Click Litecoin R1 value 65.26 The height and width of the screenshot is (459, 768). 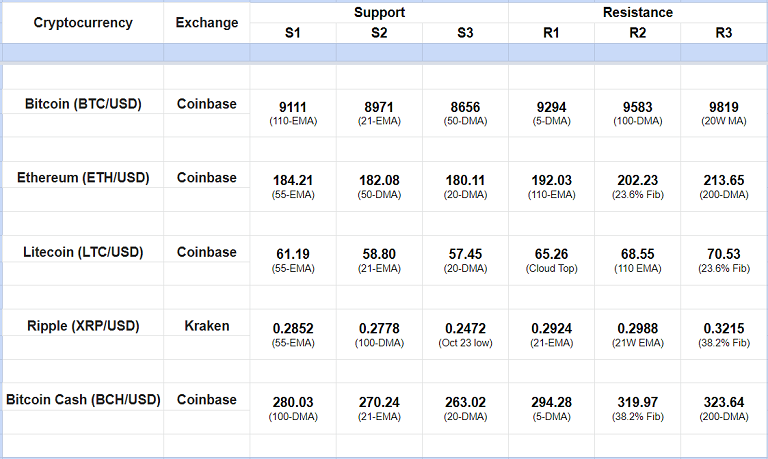tap(552, 254)
